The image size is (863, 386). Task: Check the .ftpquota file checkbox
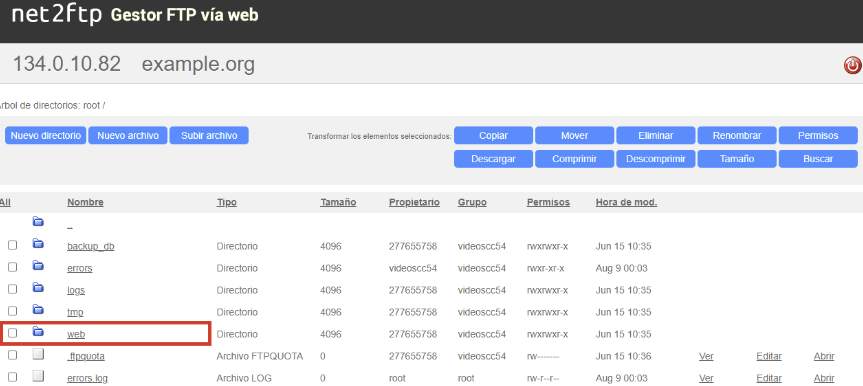click(x=12, y=355)
